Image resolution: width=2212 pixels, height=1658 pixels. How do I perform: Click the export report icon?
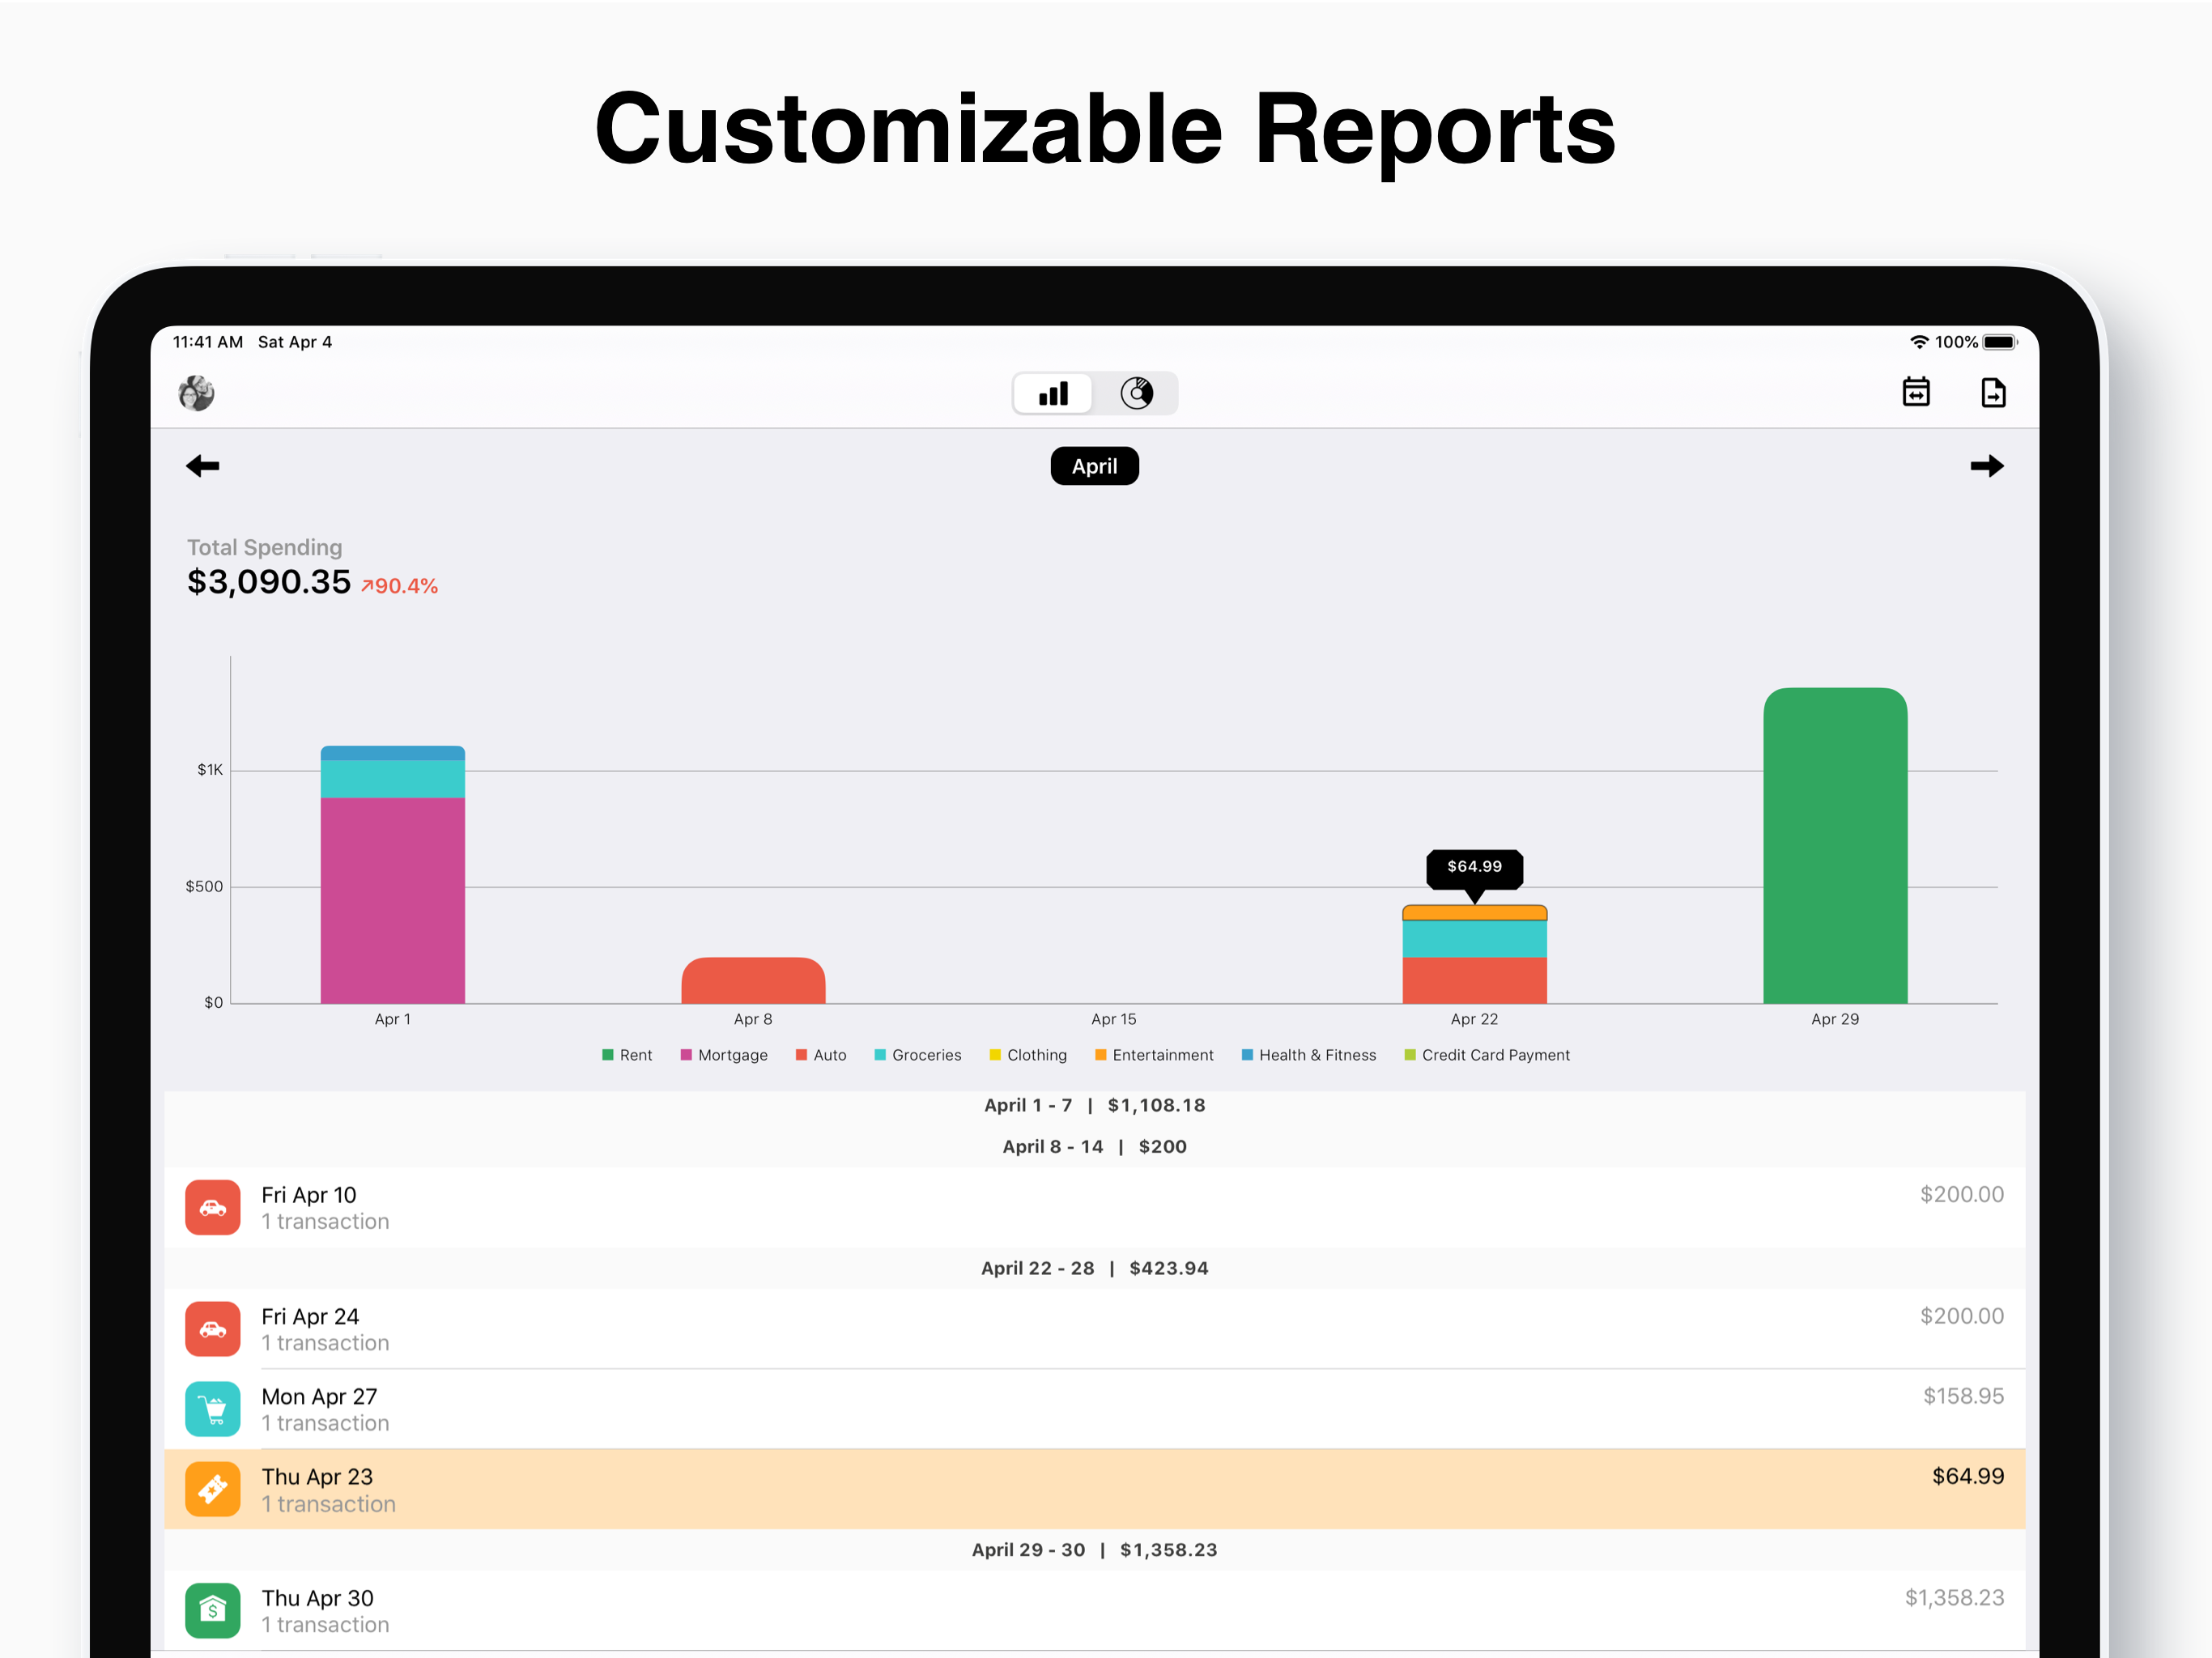pyautogui.click(x=1993, y=392)
